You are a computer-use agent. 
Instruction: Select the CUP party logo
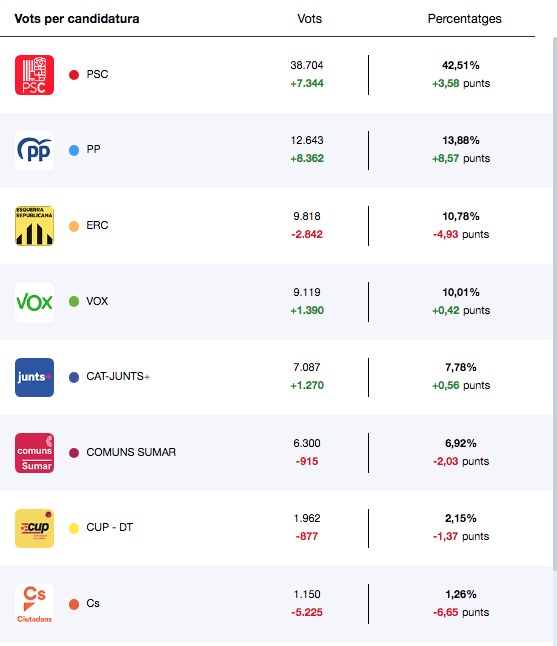coord(35,528)
